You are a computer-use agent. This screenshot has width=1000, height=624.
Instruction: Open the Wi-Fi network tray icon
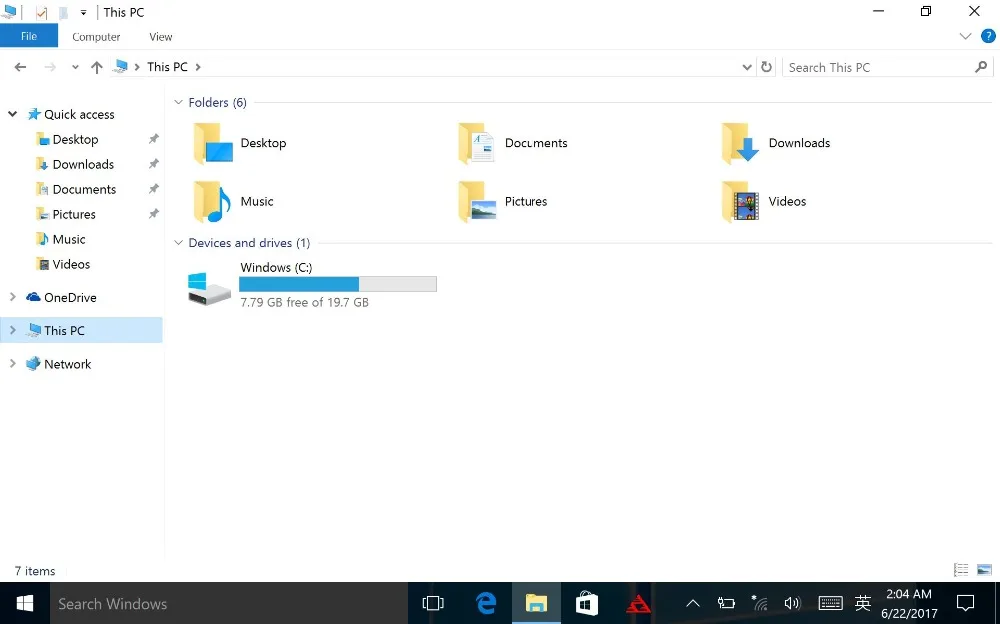759,603
